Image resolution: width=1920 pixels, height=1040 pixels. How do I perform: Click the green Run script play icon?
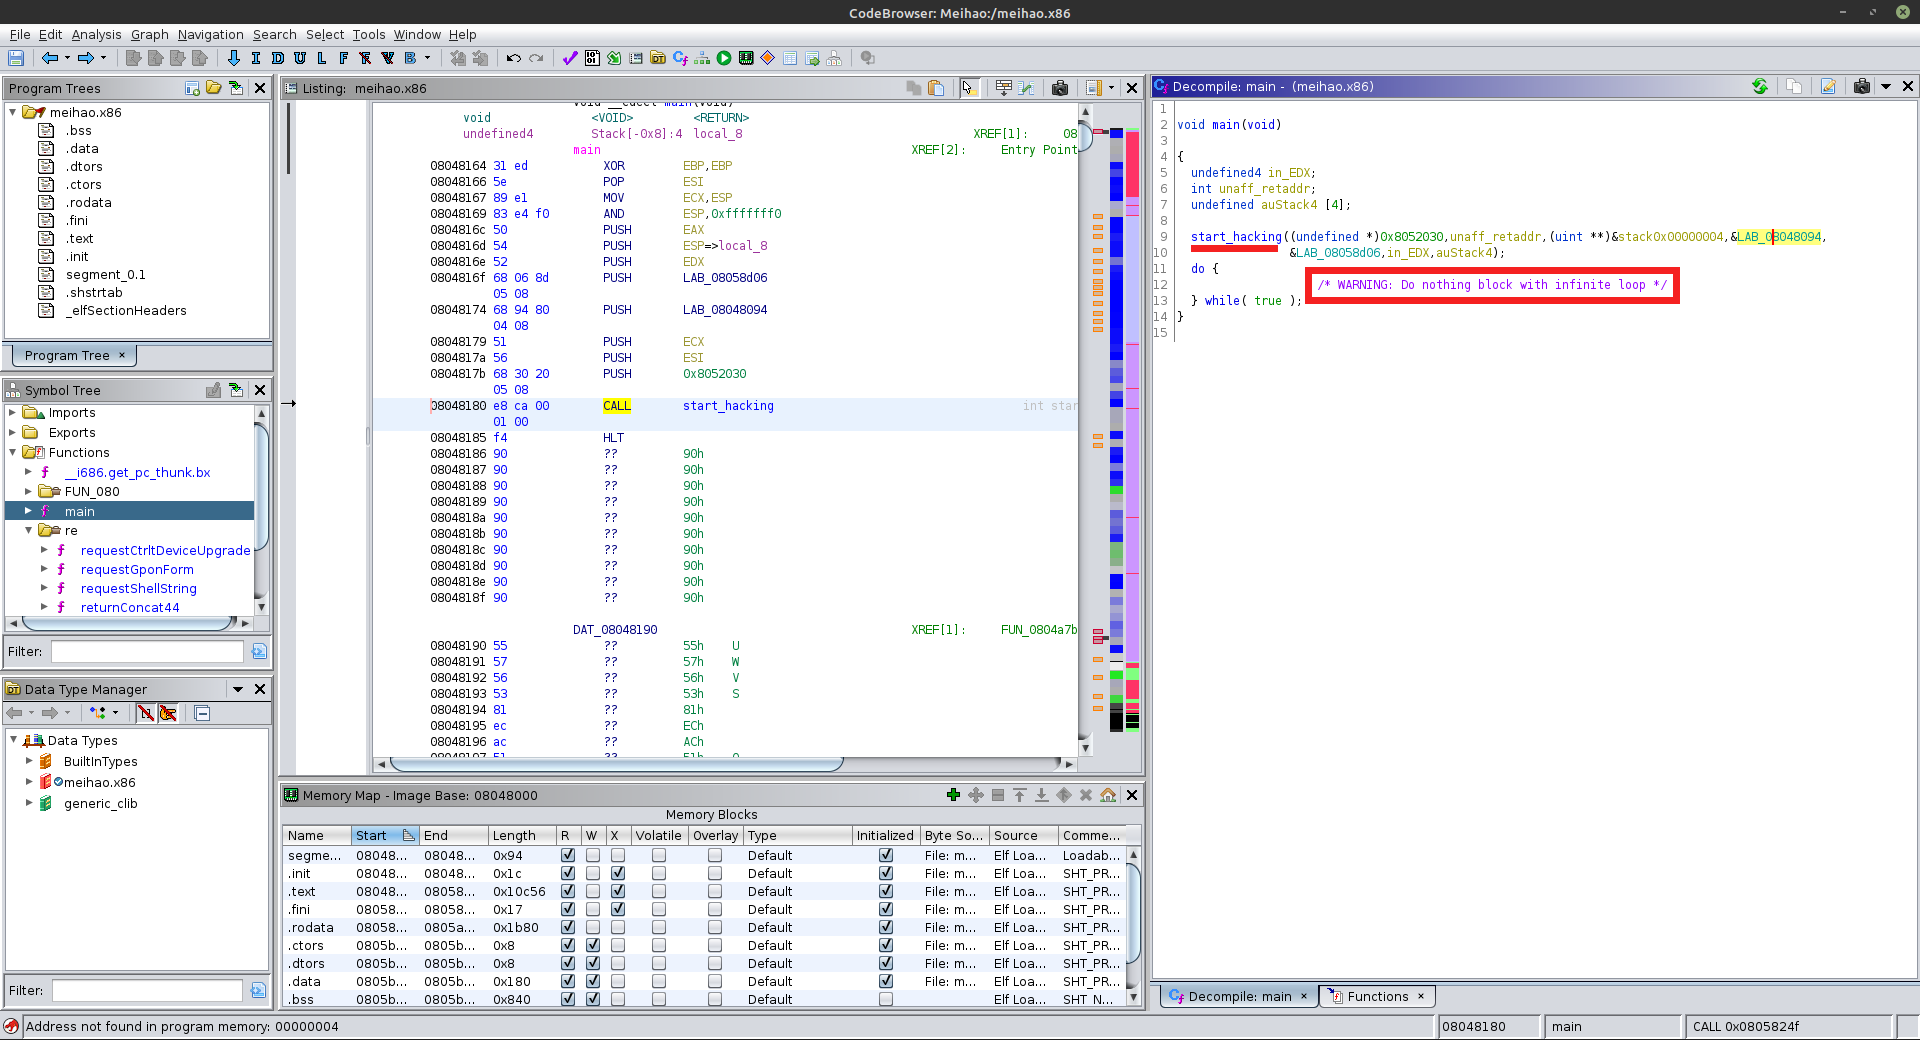(x=724, y=58)
